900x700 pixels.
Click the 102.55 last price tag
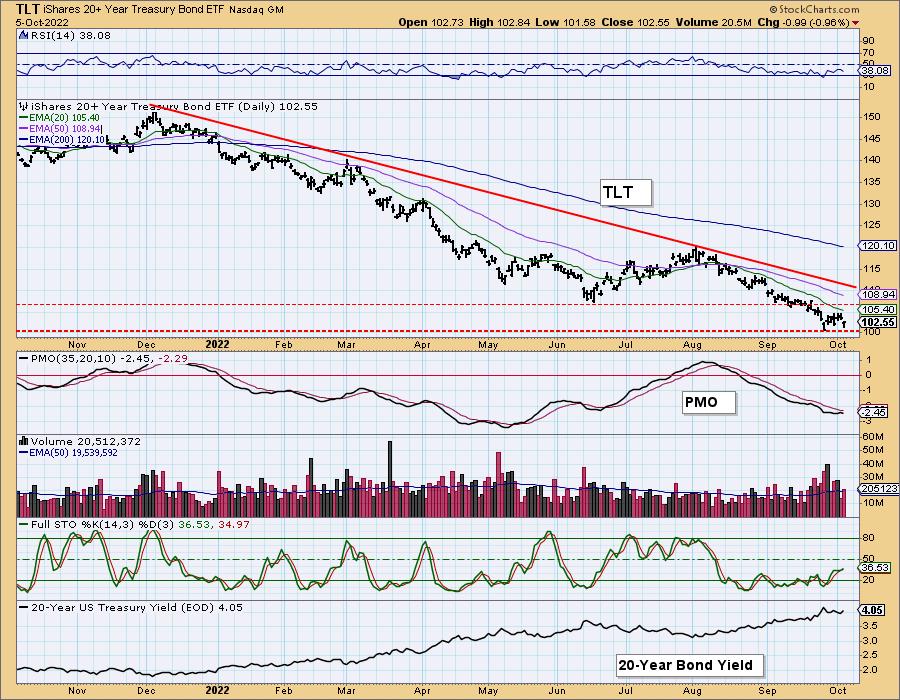(878, 322)
